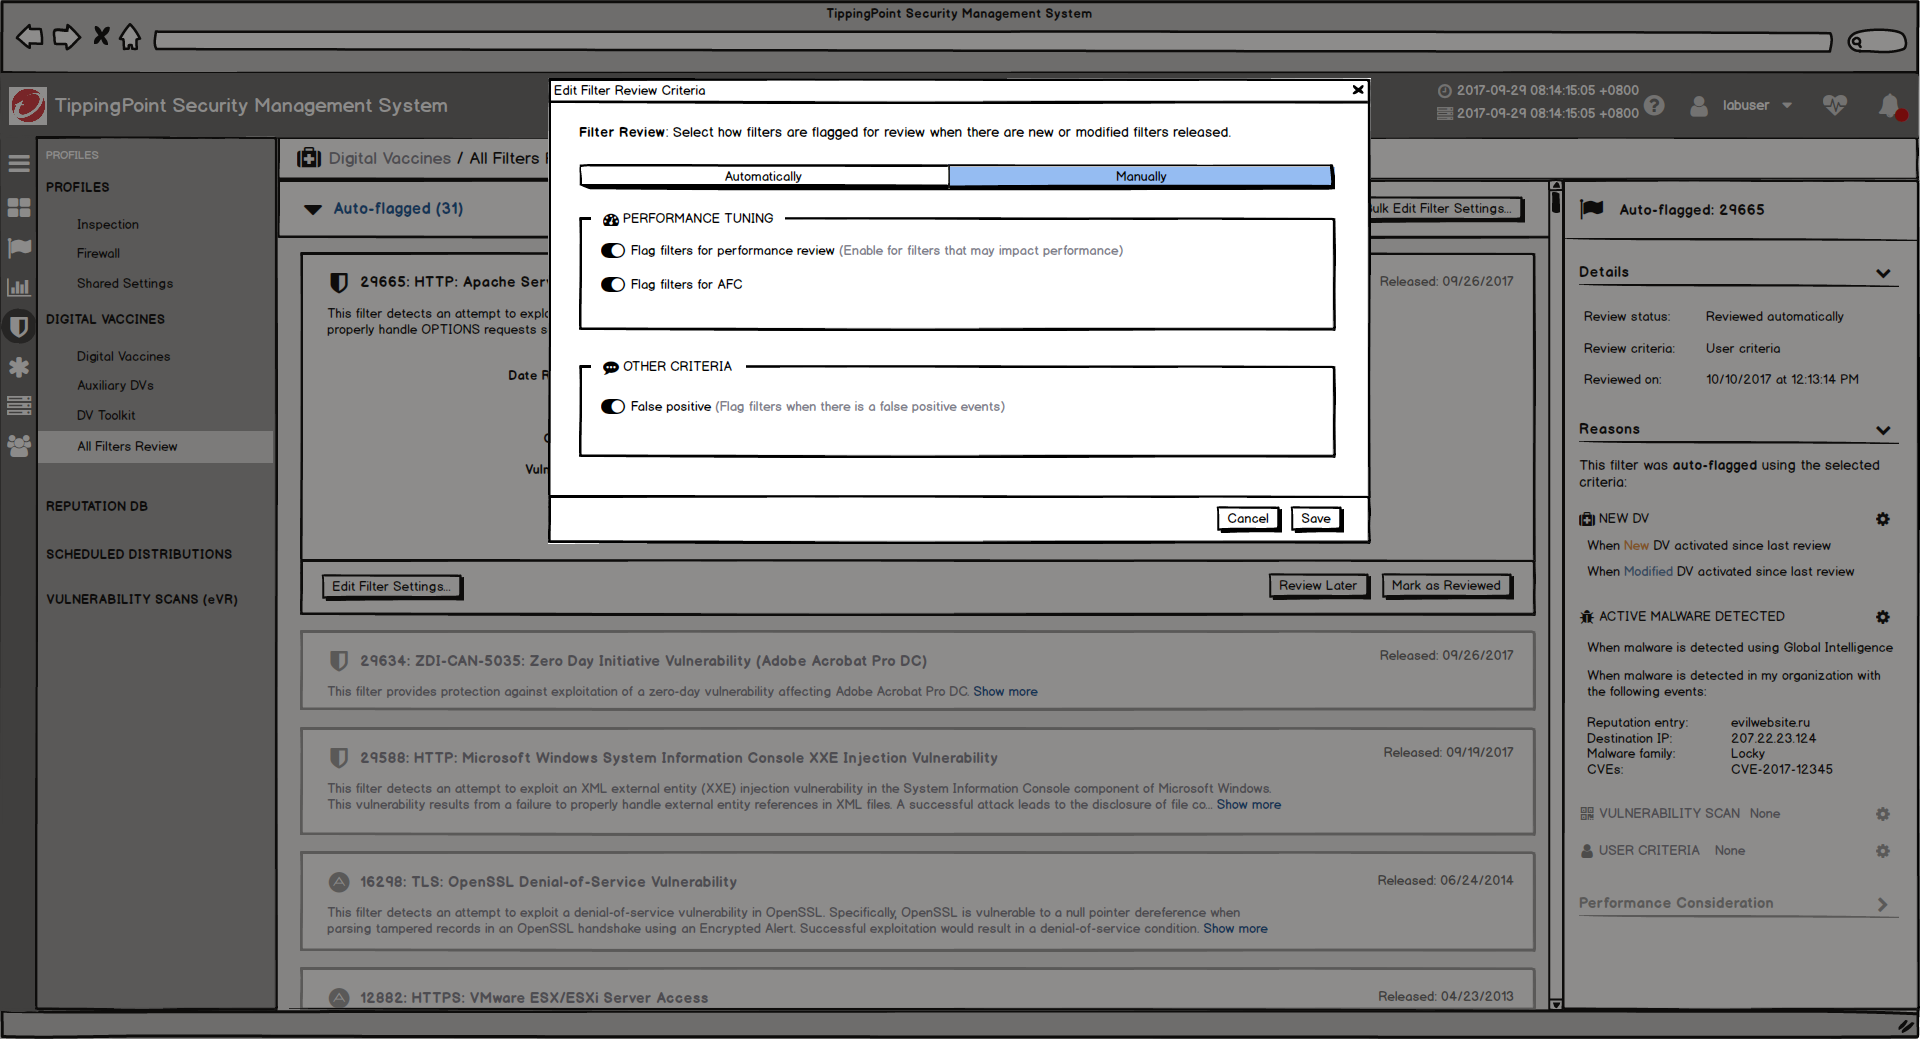1920x1039 pixels.
Task: Expand Performance Consideration section
Action: 1883,904
